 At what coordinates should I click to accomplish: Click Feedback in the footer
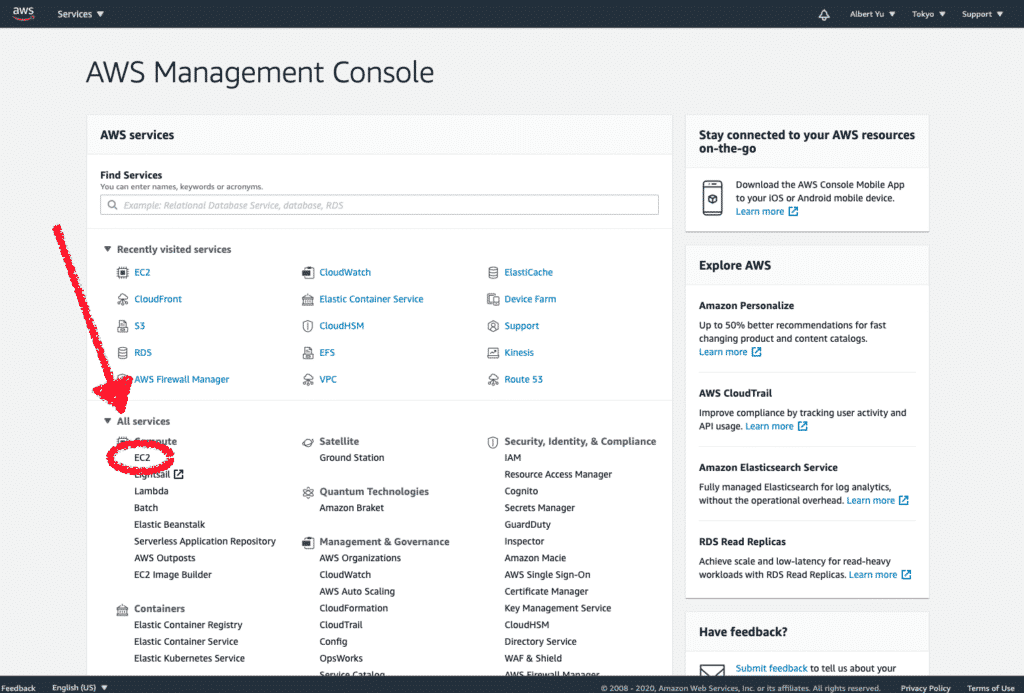pos(18,688)
